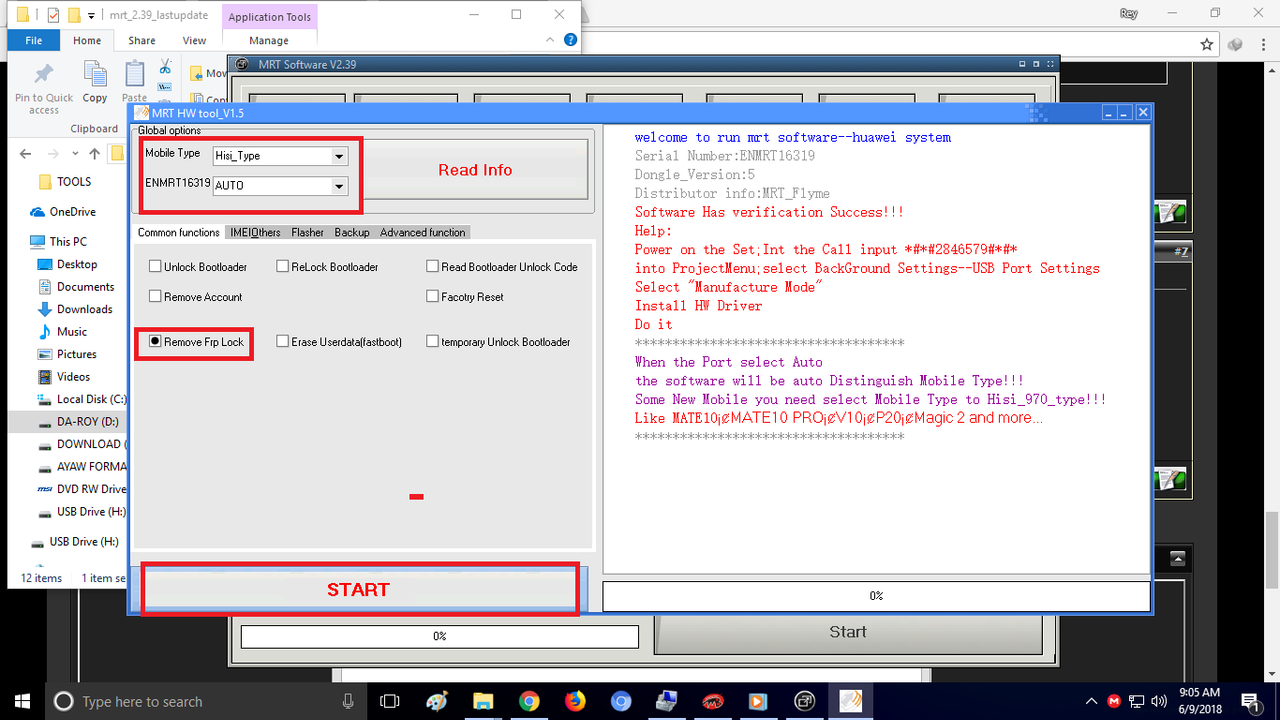Click the Read Info button

click(475, 170)
